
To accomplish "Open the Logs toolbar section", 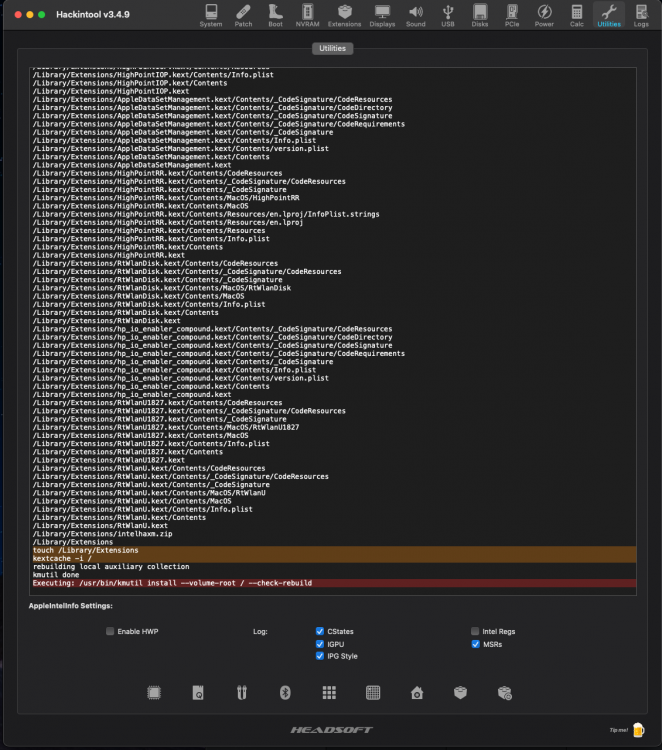I will pos(641,15).
